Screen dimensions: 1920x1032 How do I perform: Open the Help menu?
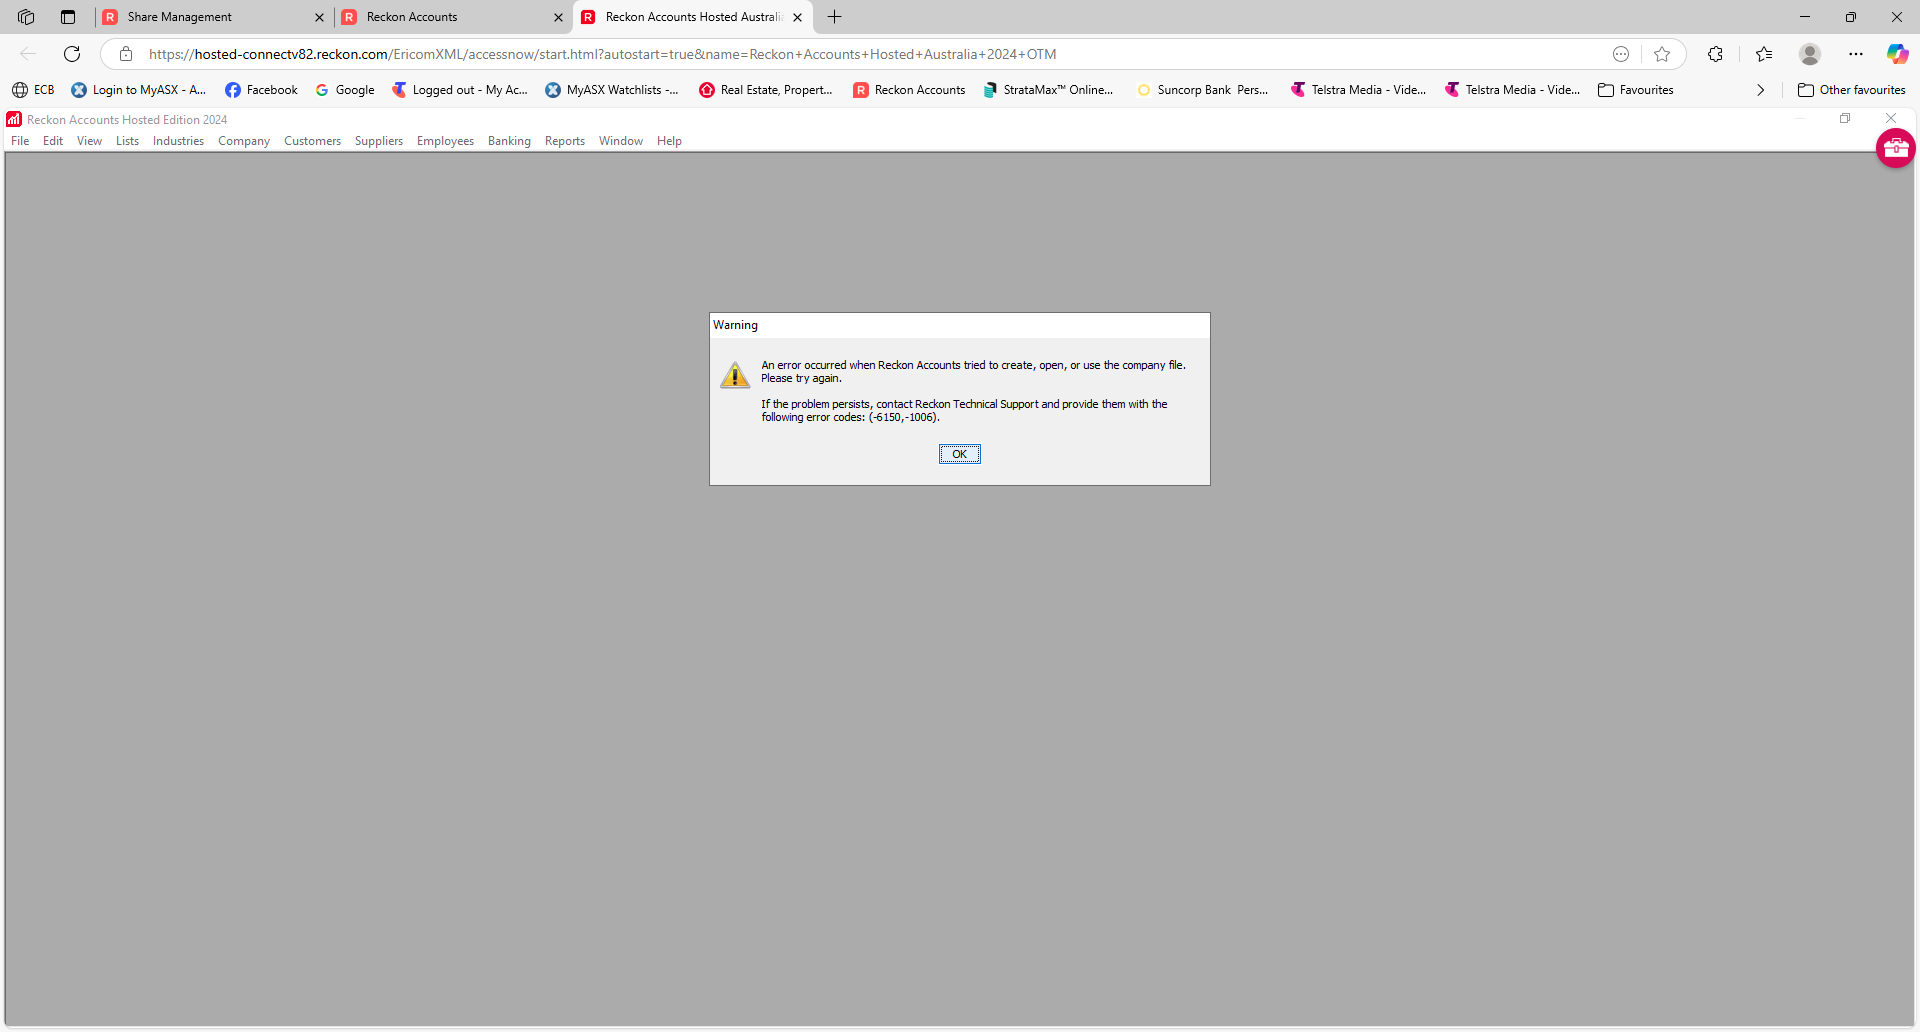[669, 141]
